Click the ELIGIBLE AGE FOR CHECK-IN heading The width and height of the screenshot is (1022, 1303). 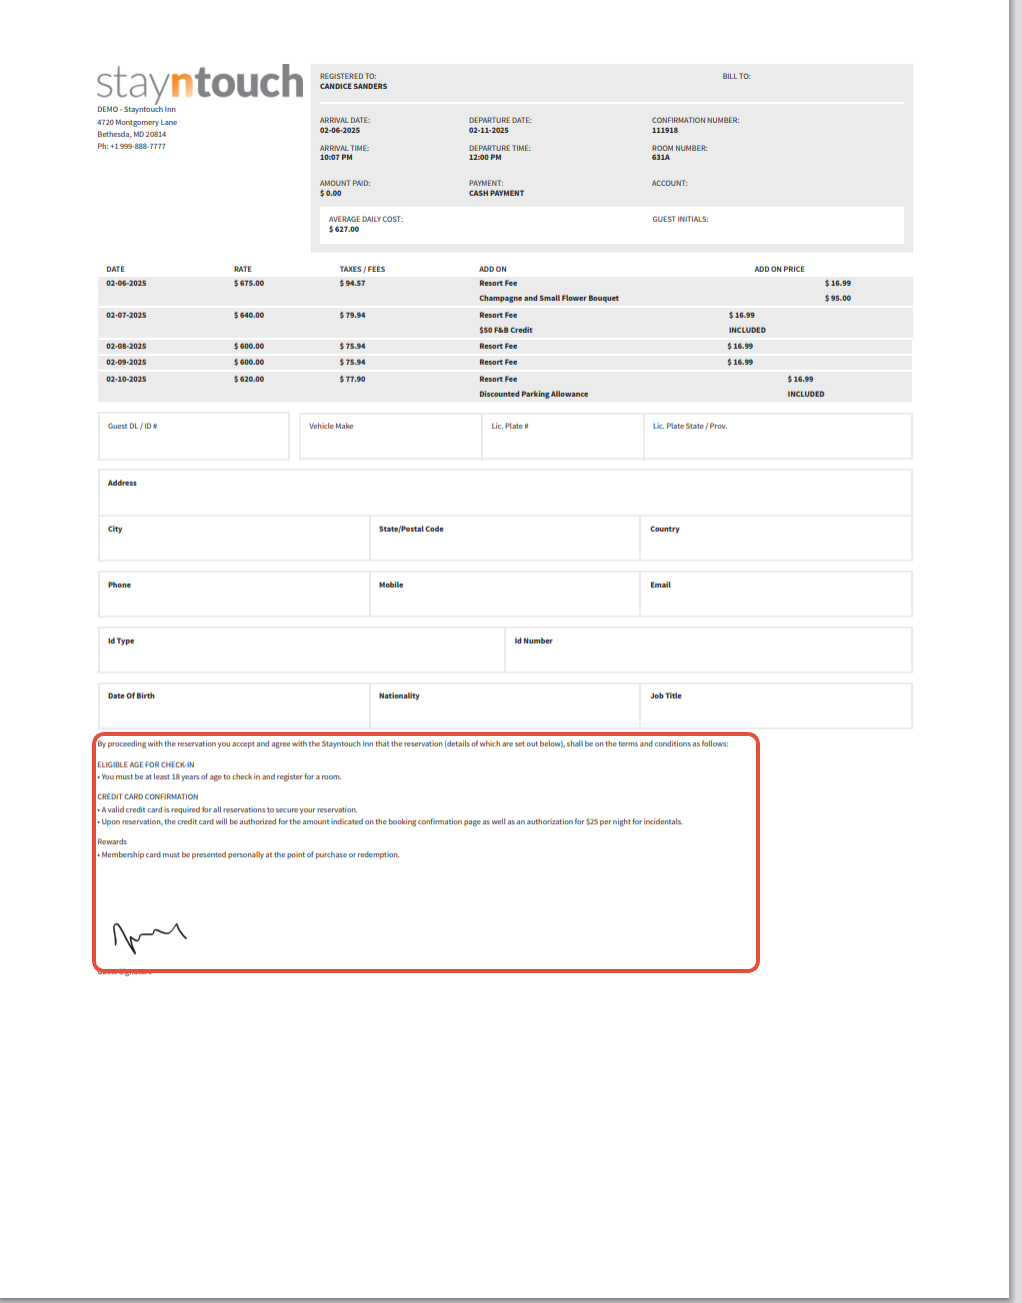pyautogui.click(x=146, y=765)
